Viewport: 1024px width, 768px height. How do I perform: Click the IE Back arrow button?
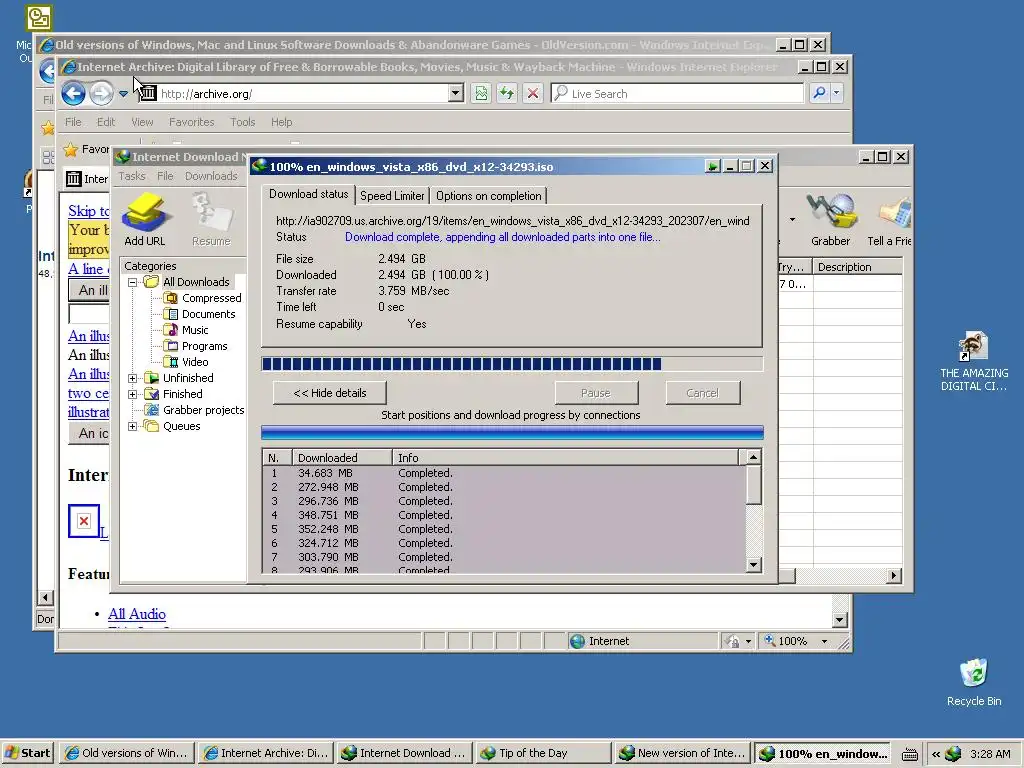pos(73,94)
